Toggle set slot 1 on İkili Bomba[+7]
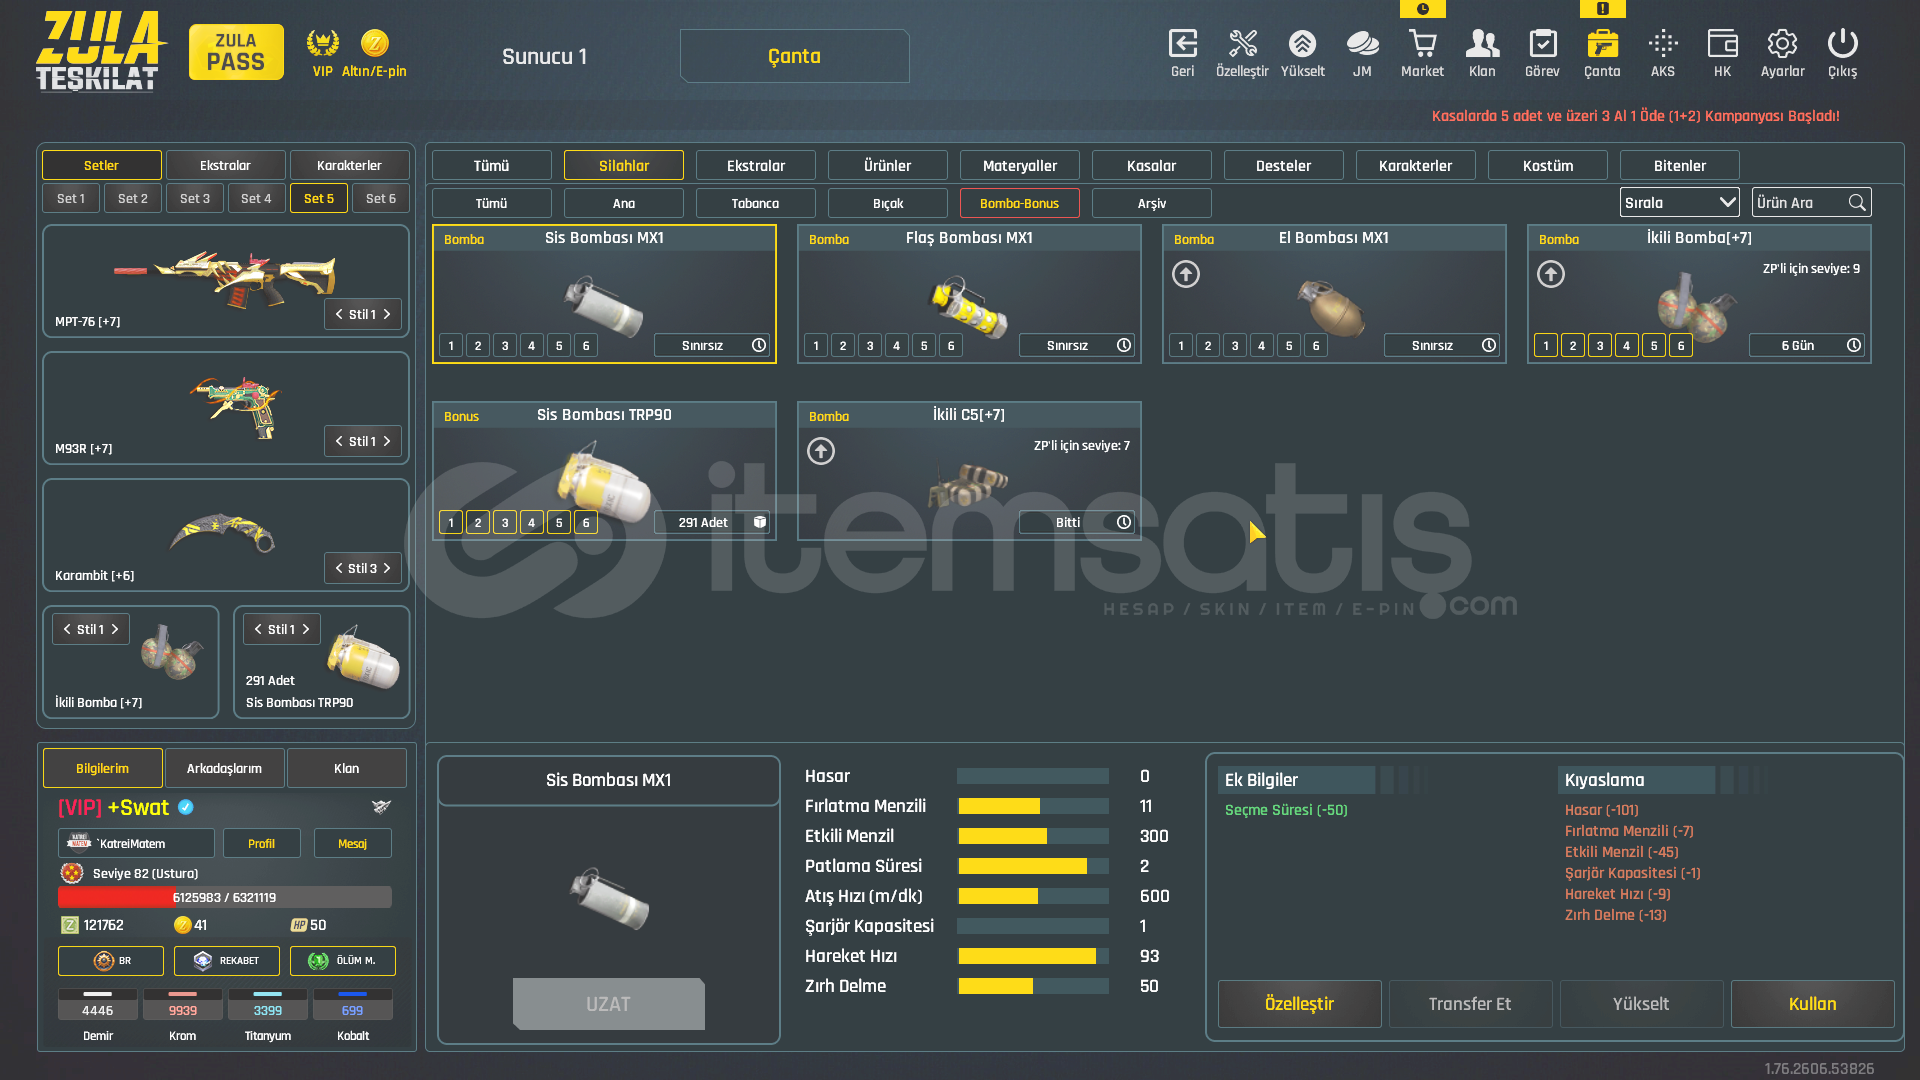 (1546, 346)
